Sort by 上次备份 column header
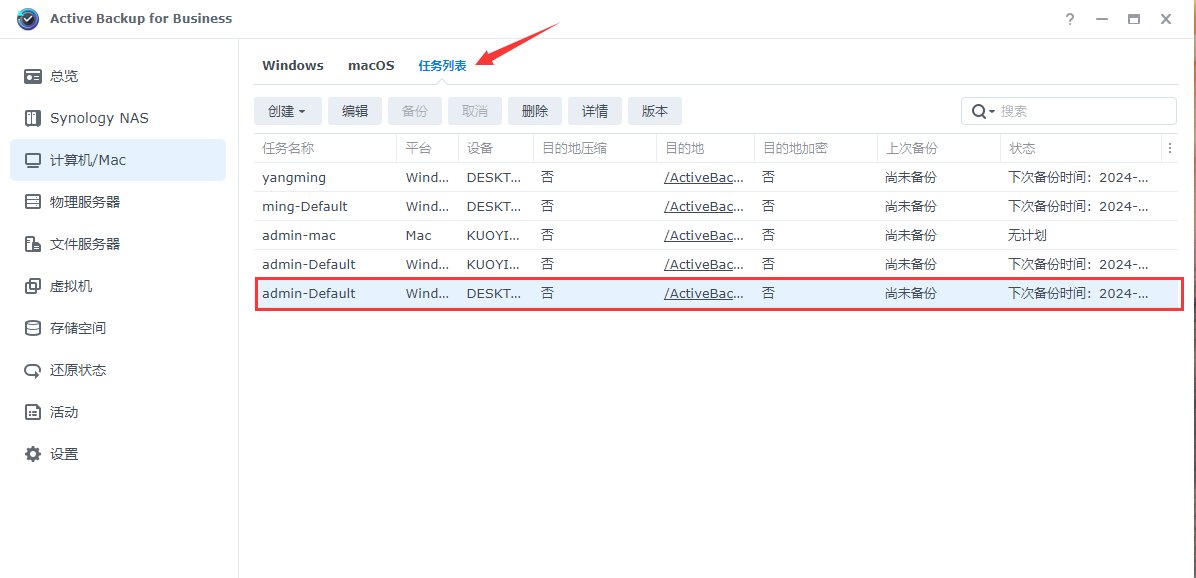 [938, 148]
